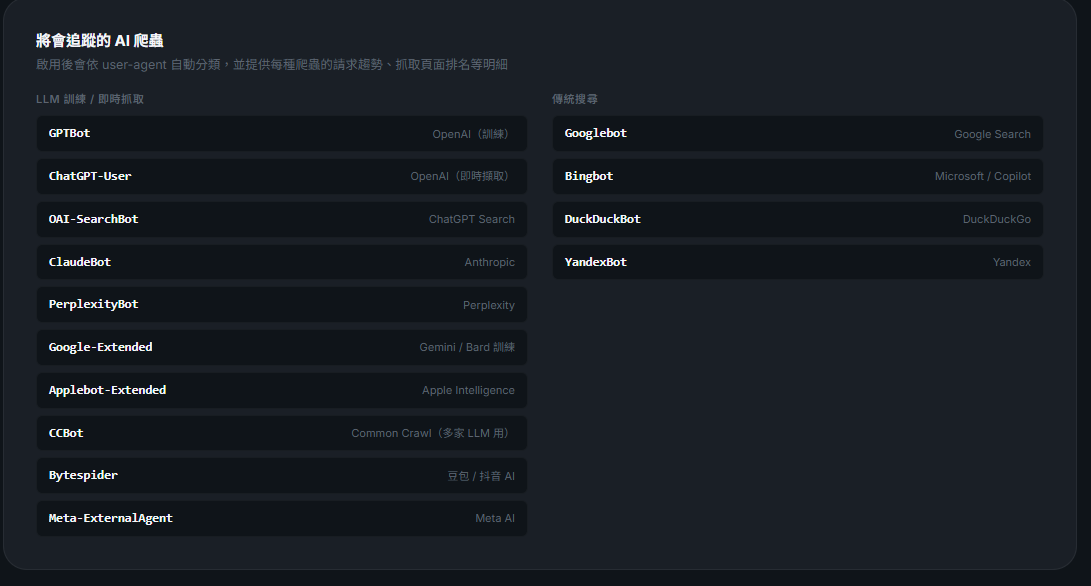Image resolution: width=1091 pixels, height=586 pixels.
Task: Click the DuckDuckBot crawler name
Action: [603, 219]
